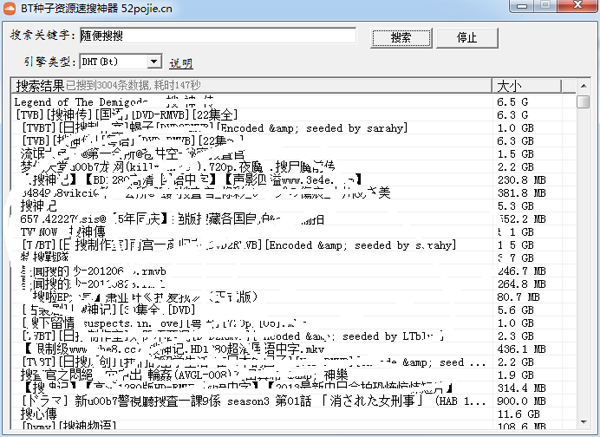
Task: Click the vertical scrollbar thumb
Action: [584, 101]
